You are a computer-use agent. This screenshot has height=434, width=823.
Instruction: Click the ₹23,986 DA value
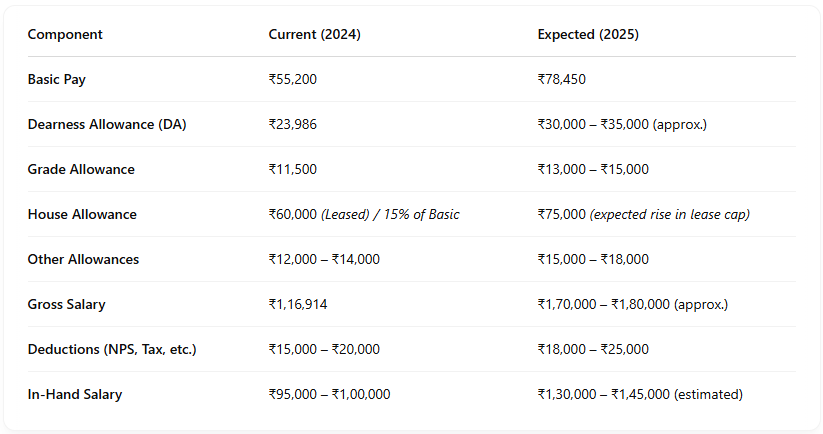point(293,124)
